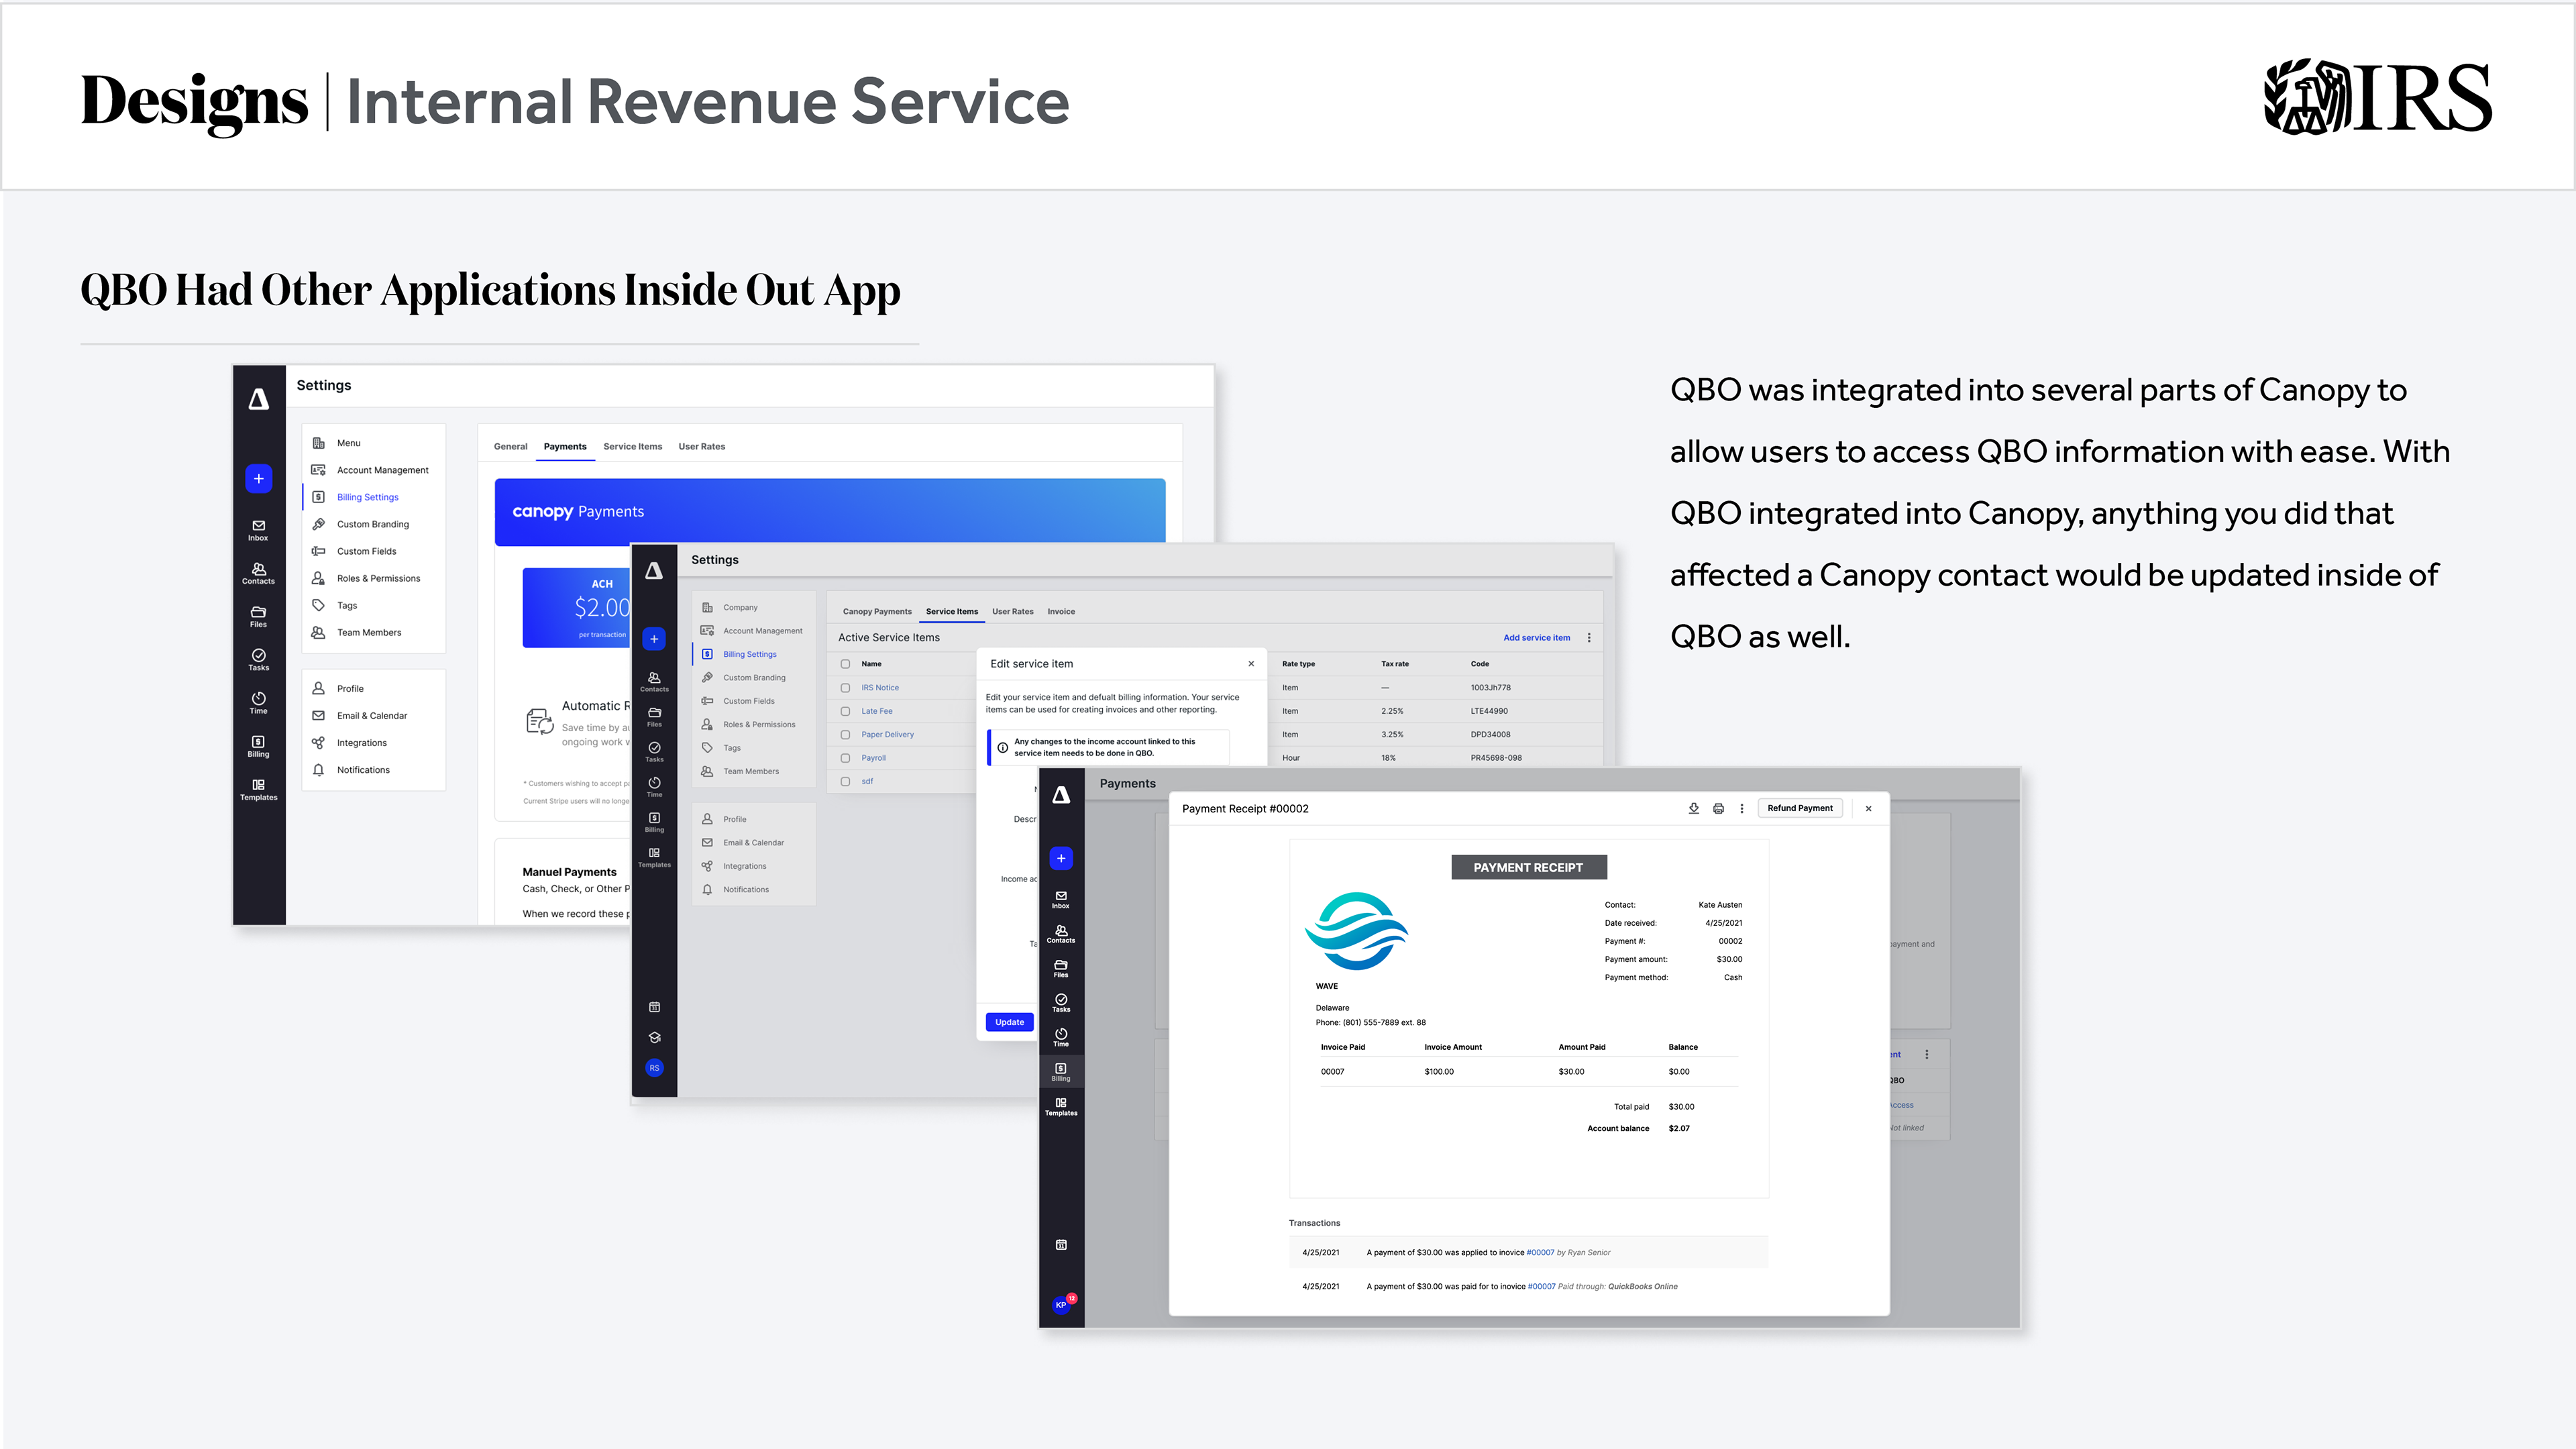Select Service Items tab in middle Settings window
Image resolution: width=2576 pixels, height=1449 pixels.
tap(952, 612)
